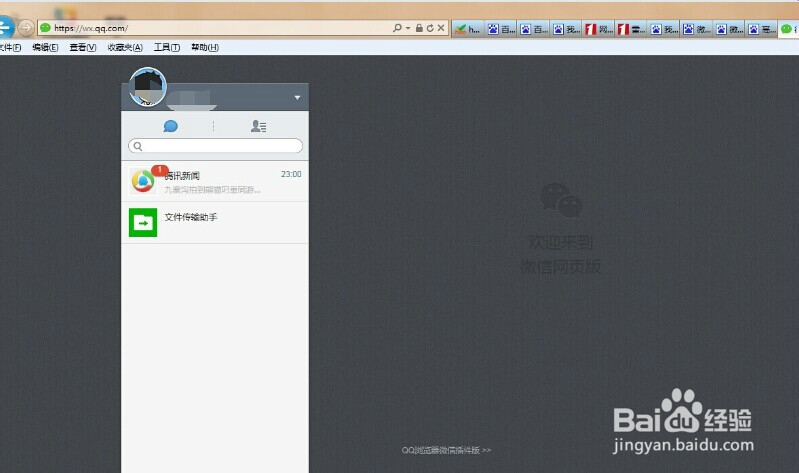
Task: Open the 收藏夹(A) menu
Action: [125, 47]
